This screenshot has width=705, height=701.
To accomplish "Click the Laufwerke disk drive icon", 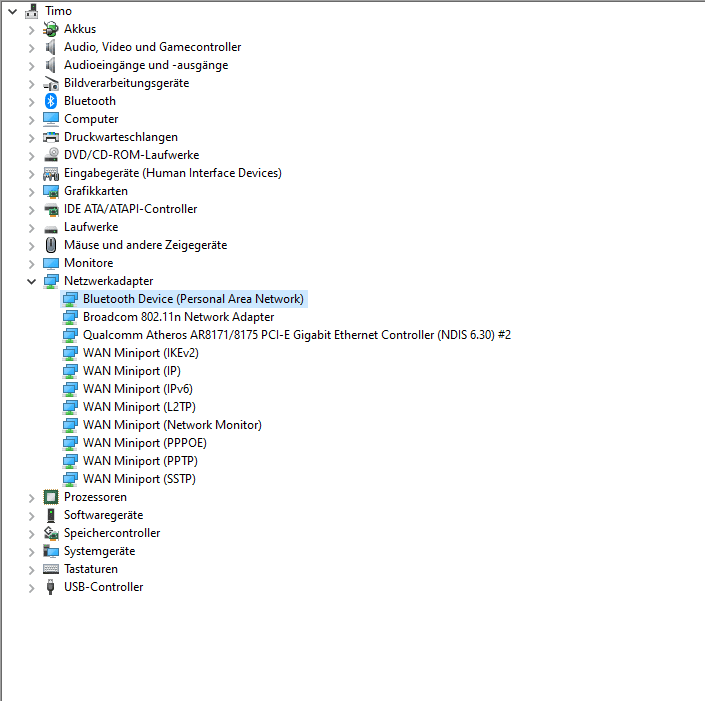I will click(x=51, y=228).
